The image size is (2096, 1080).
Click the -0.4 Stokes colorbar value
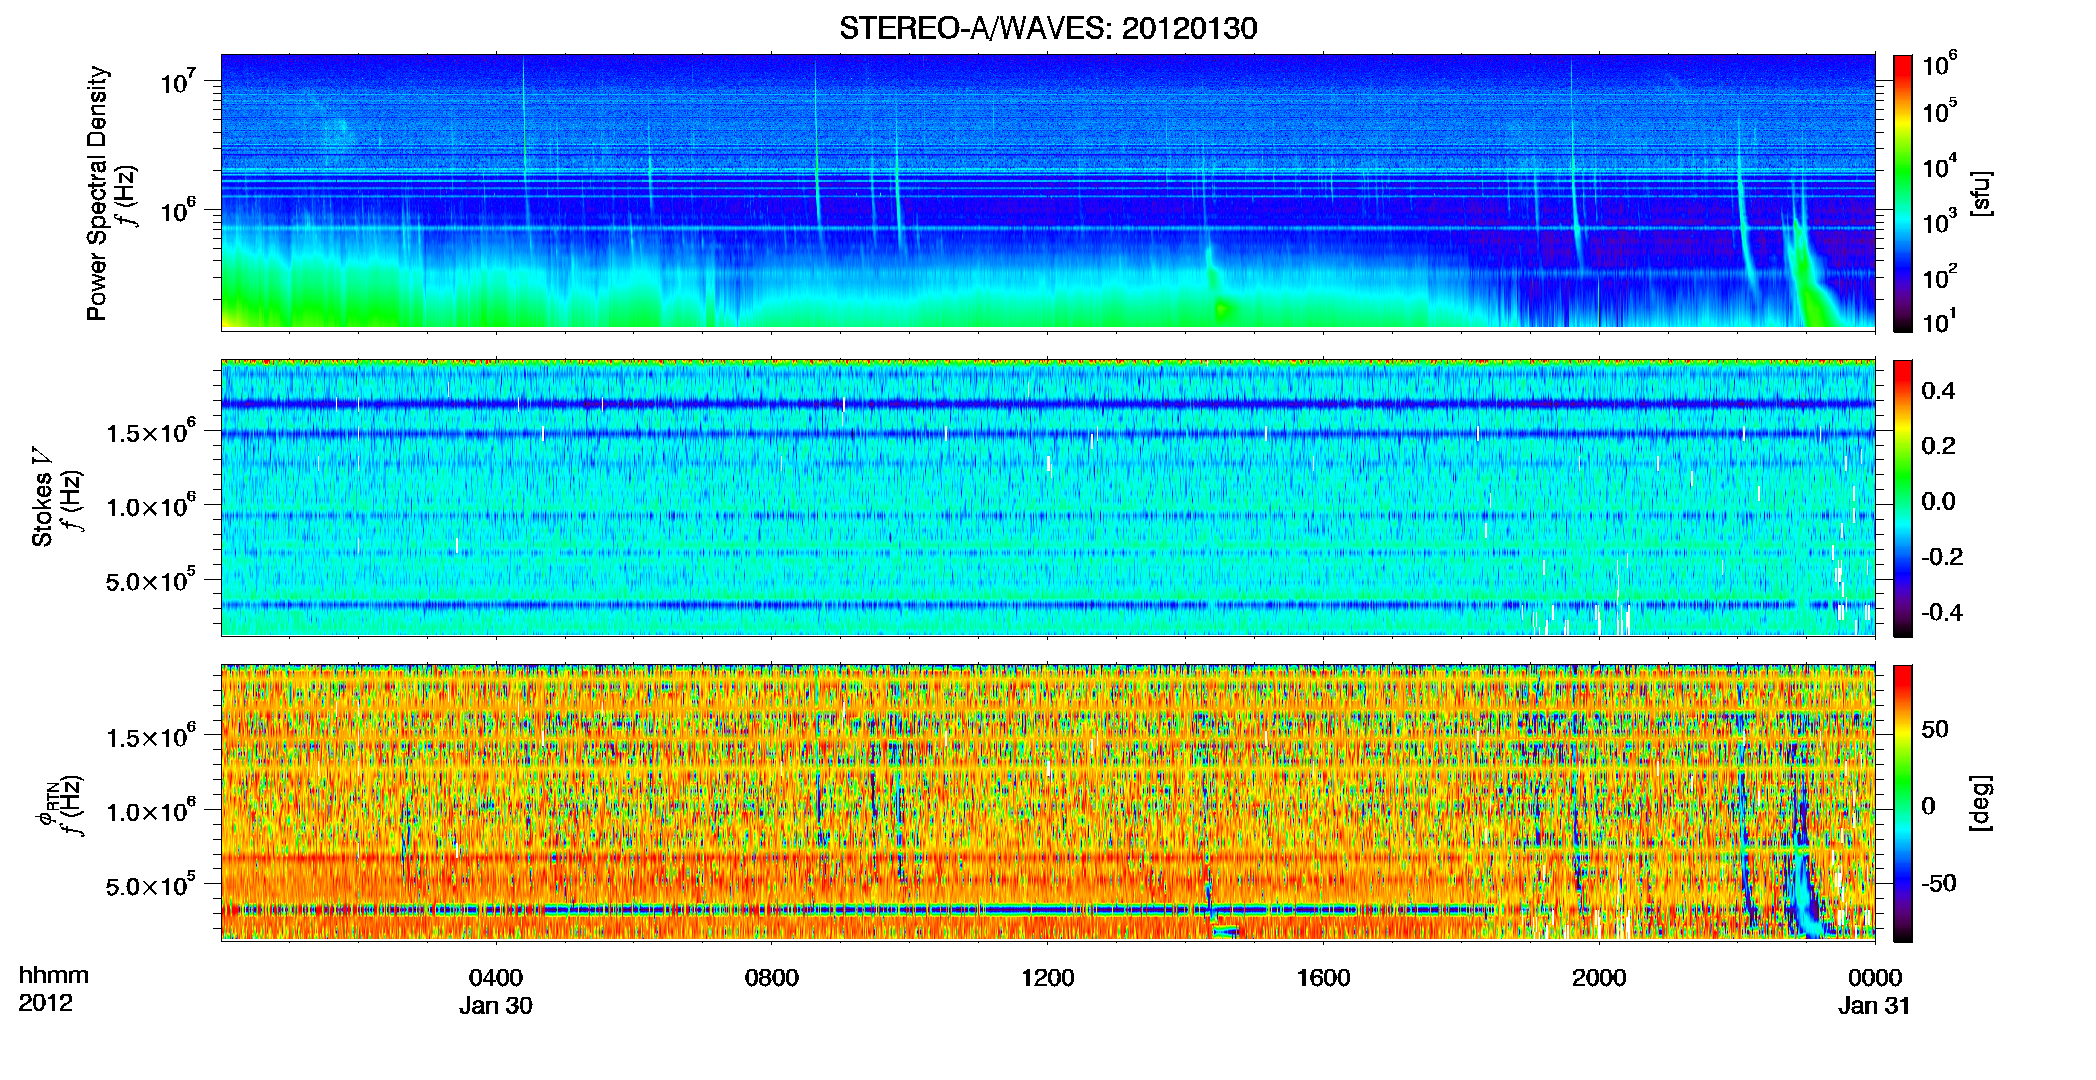coord(1943,612)
